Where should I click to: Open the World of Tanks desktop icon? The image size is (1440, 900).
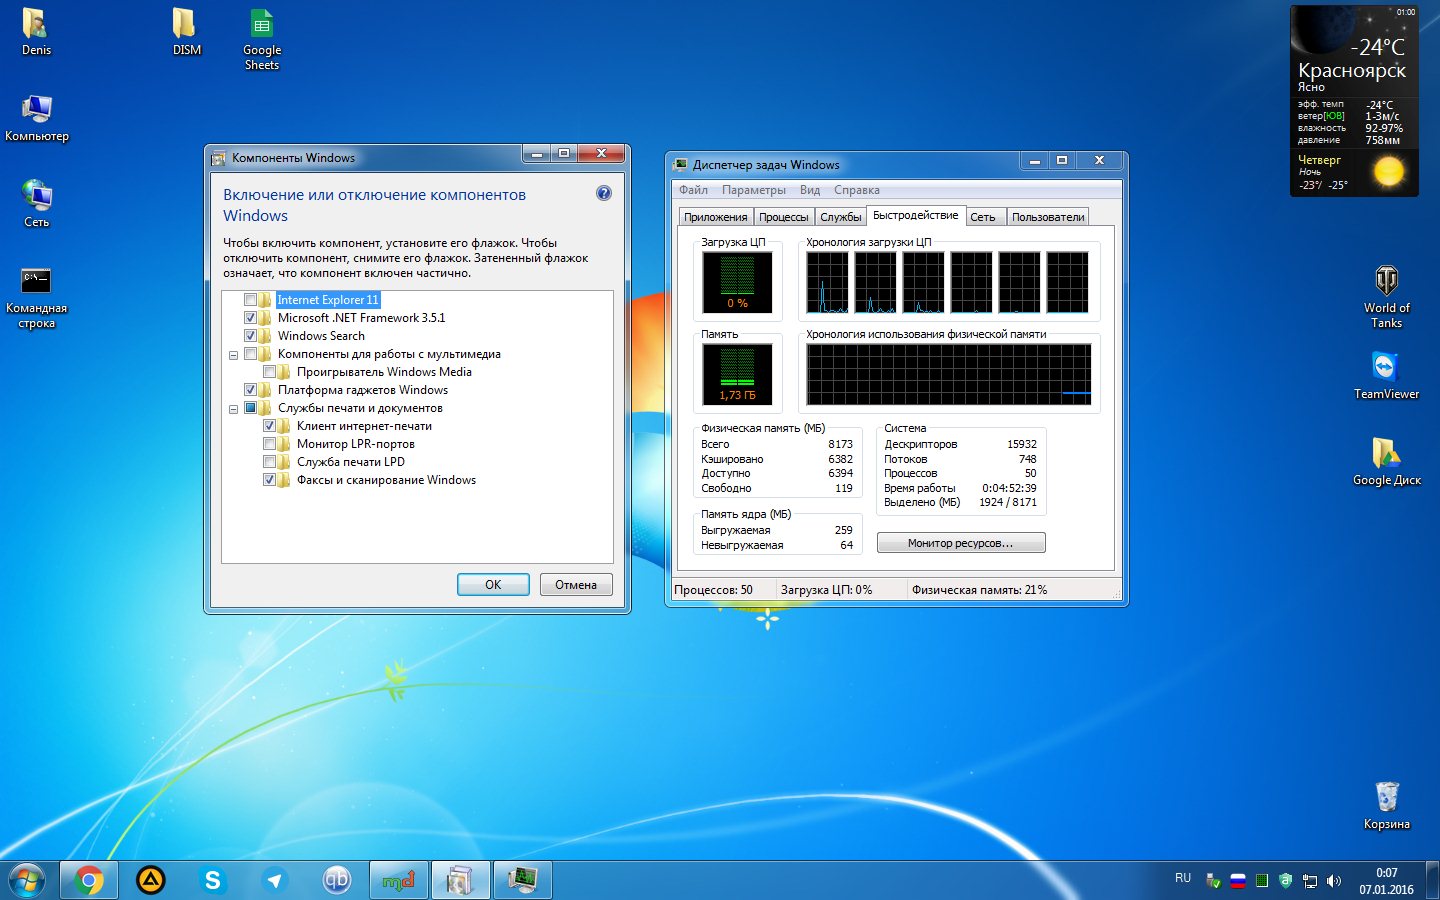[1386, 281]
